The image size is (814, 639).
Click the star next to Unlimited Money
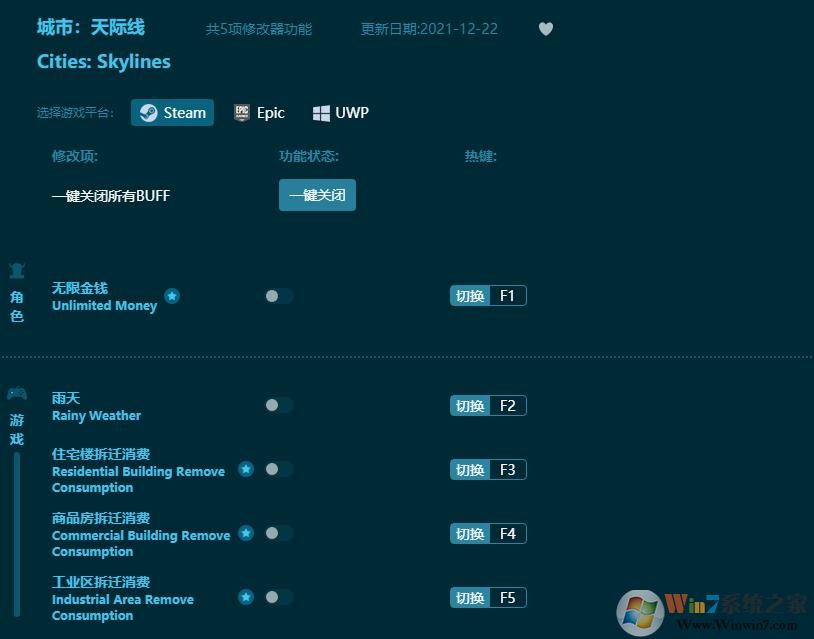[x=172, y=295]
